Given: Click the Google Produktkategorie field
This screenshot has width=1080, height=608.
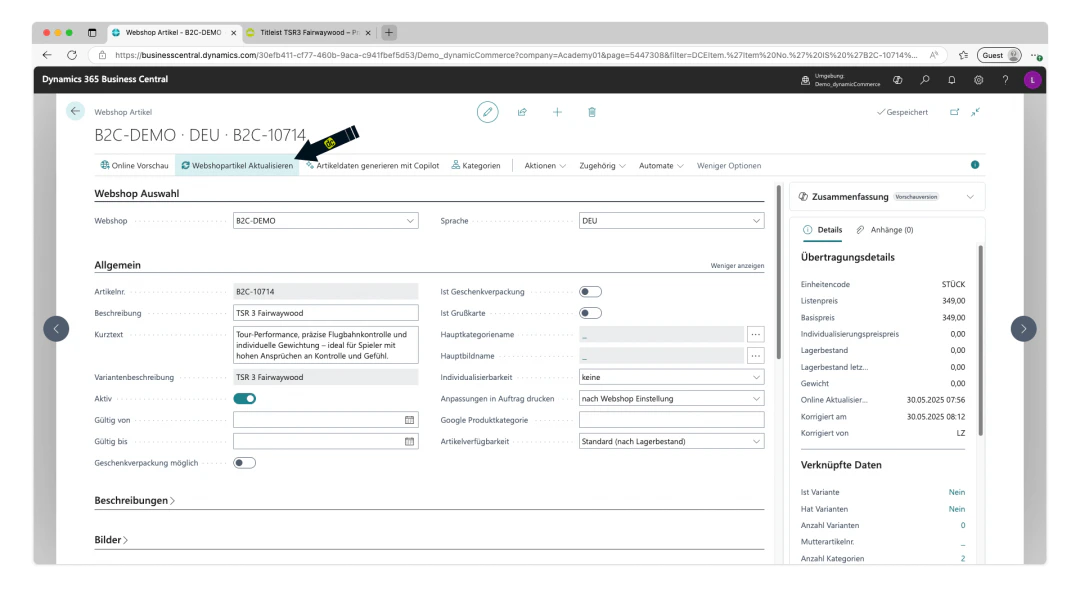Looking at the screenshot, I should pyautogui.click(x=671, y=420).
